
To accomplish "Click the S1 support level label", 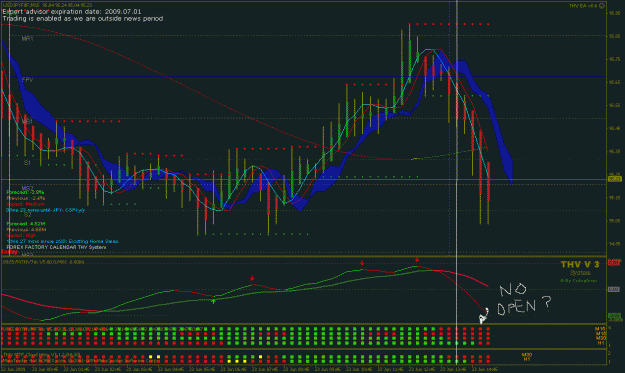I will point(27,163).
